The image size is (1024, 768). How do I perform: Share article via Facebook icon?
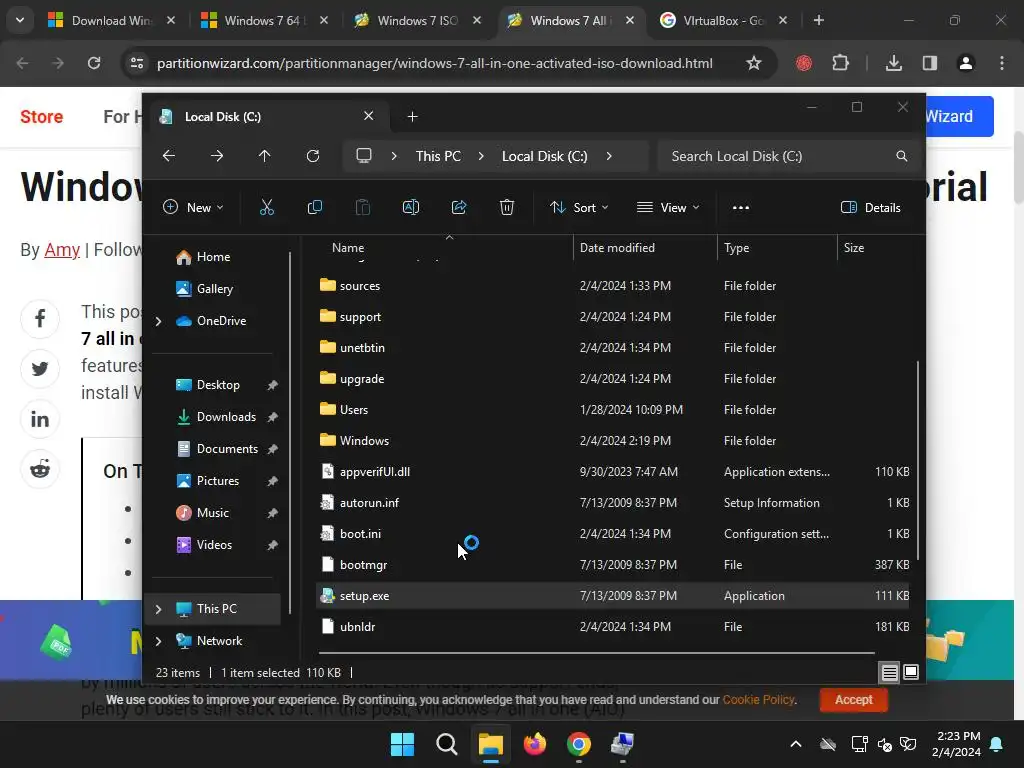(40, 319)
